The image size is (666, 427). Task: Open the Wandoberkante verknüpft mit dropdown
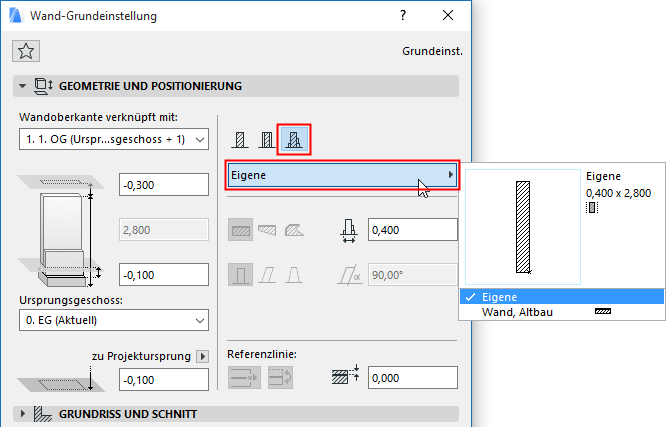[114, 138]
